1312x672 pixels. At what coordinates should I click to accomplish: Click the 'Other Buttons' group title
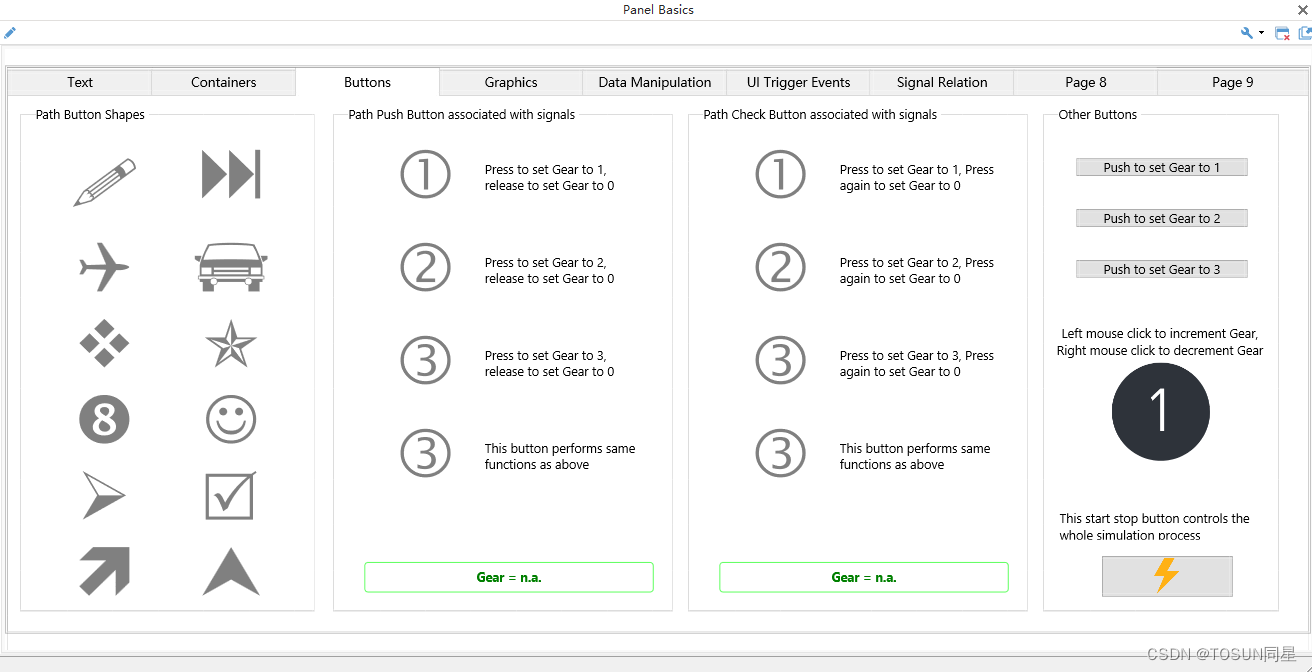1098,115
